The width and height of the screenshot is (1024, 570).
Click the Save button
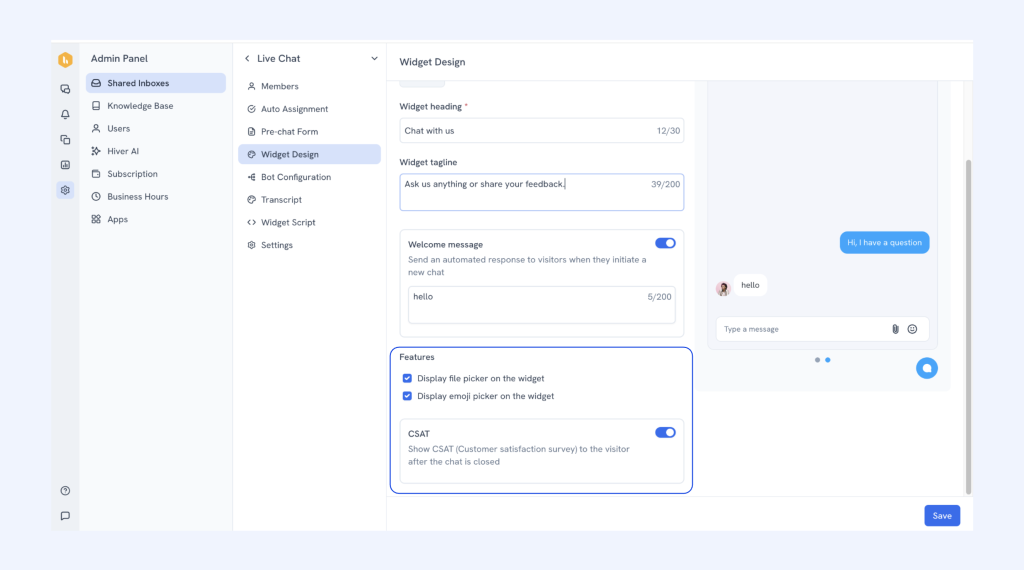pyautogui.click(x=941, y=516)
